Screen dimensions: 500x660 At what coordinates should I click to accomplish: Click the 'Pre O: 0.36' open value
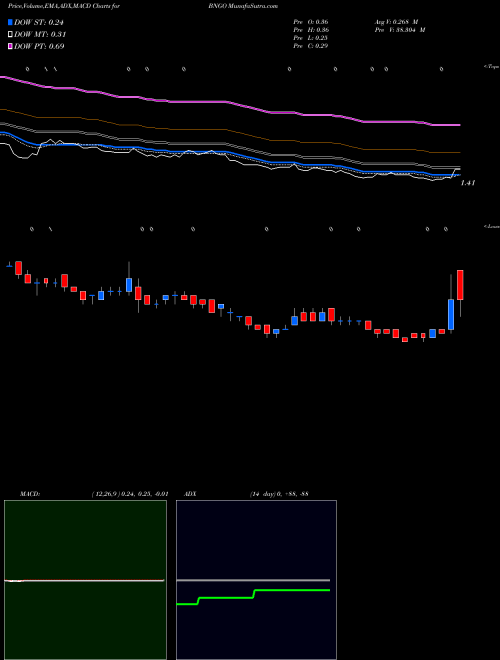[x=311, y=22]
